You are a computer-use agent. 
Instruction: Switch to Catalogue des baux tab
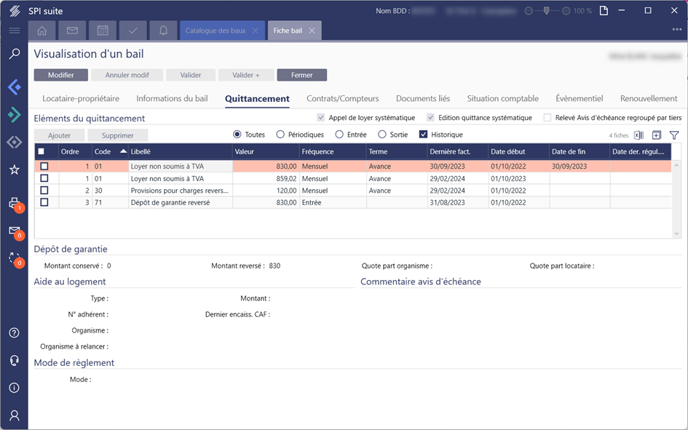tap(216, 31)
